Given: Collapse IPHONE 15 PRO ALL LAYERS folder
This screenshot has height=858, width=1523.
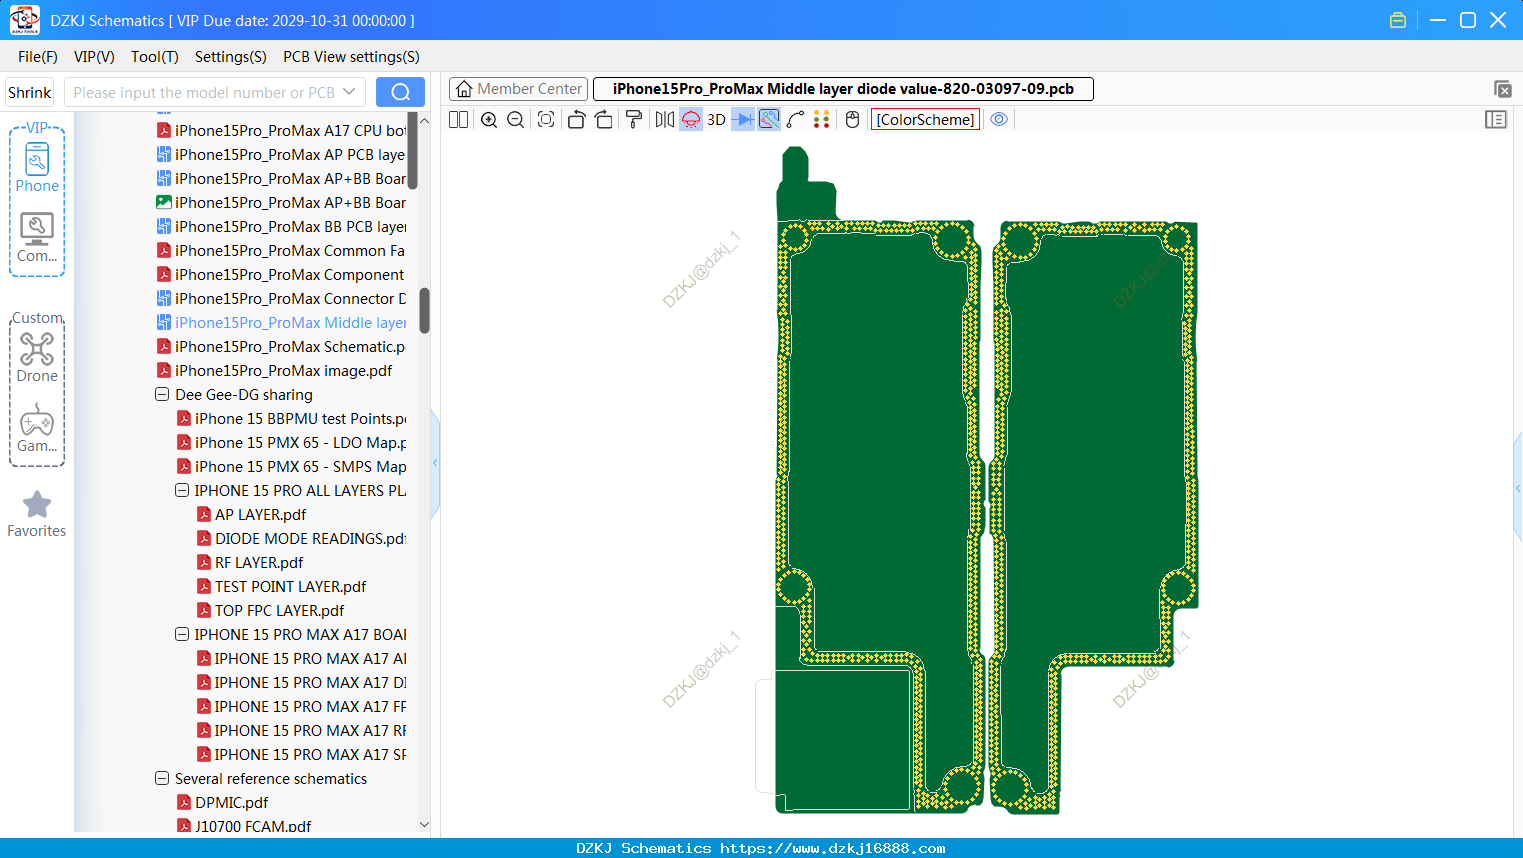Looking at the screenshot, I should pos(182,490).
